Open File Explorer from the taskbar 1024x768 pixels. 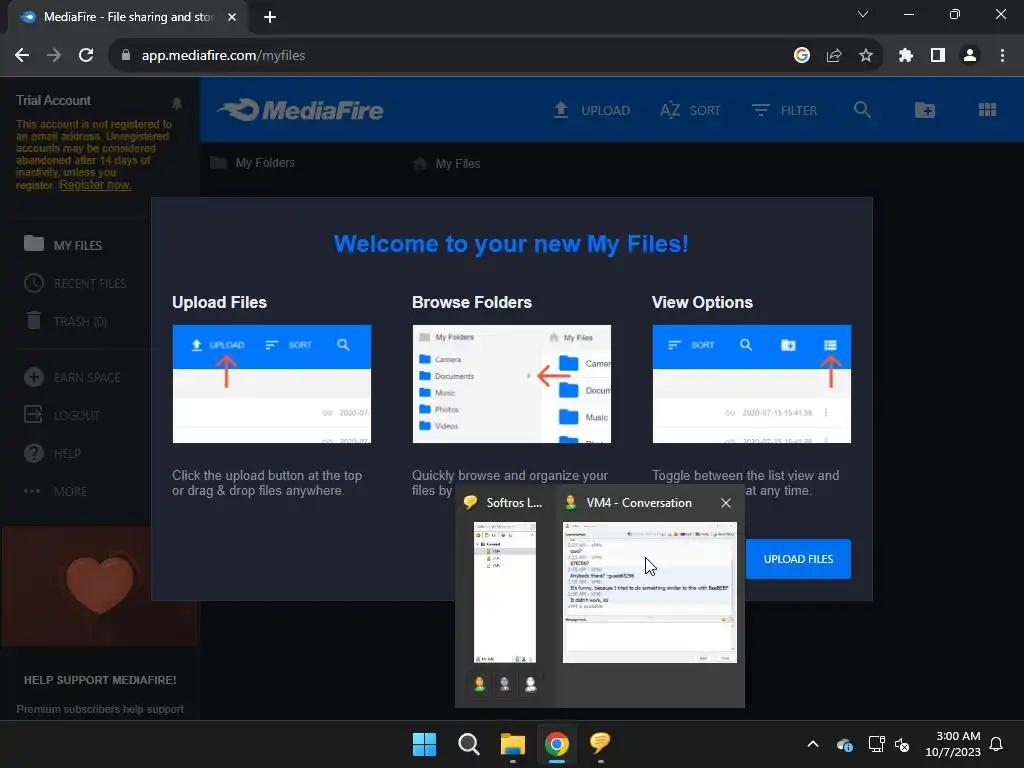pos(513,744)
